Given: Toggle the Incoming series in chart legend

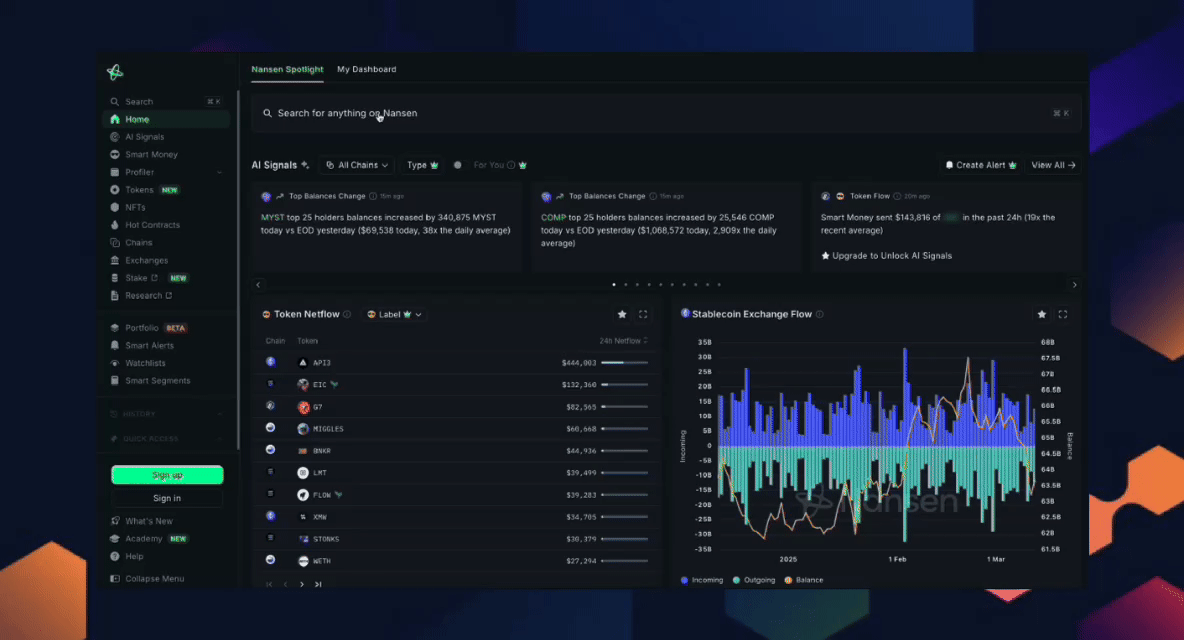Looking at the screenshot, I should pos(701,580).
